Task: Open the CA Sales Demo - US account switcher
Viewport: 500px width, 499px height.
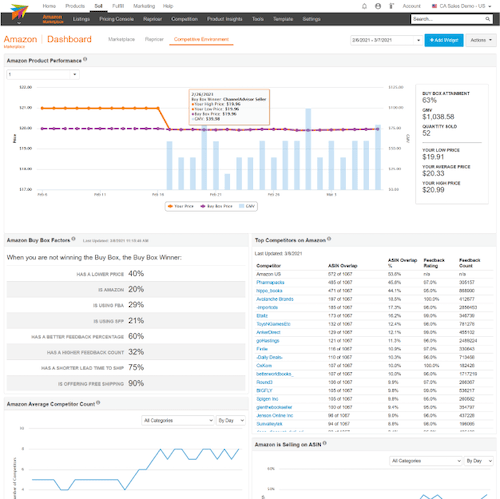Action: 461,6
